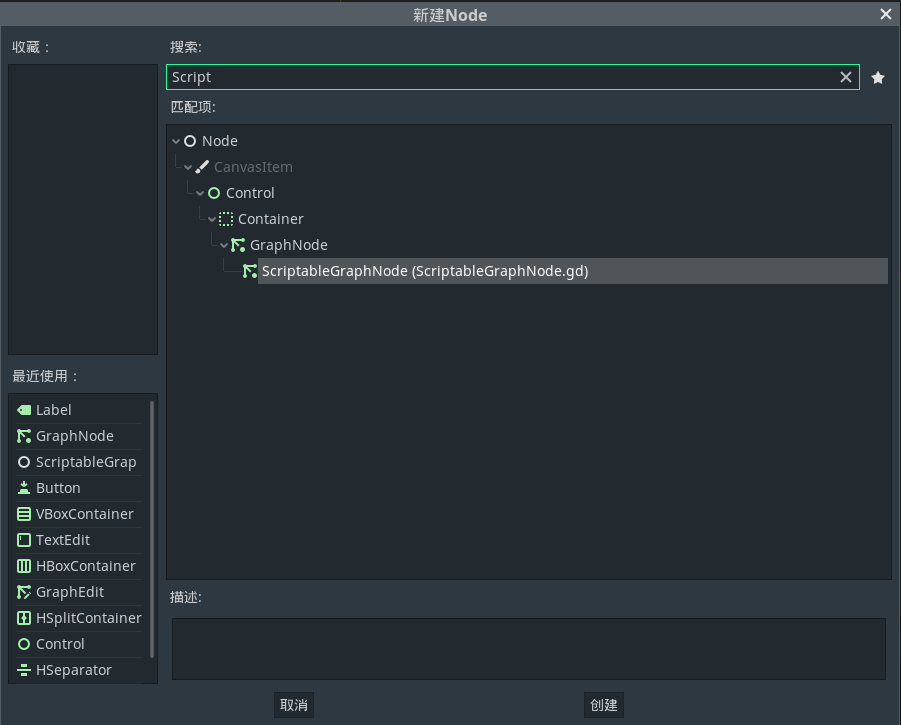Click the TextEdit icon in recent list
This screenshot has width=901, height=725.
point(22,539)
